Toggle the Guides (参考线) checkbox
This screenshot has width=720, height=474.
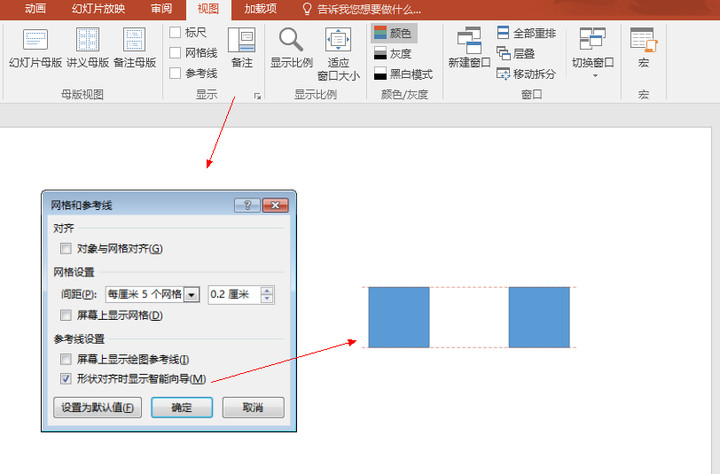(175, 73)
